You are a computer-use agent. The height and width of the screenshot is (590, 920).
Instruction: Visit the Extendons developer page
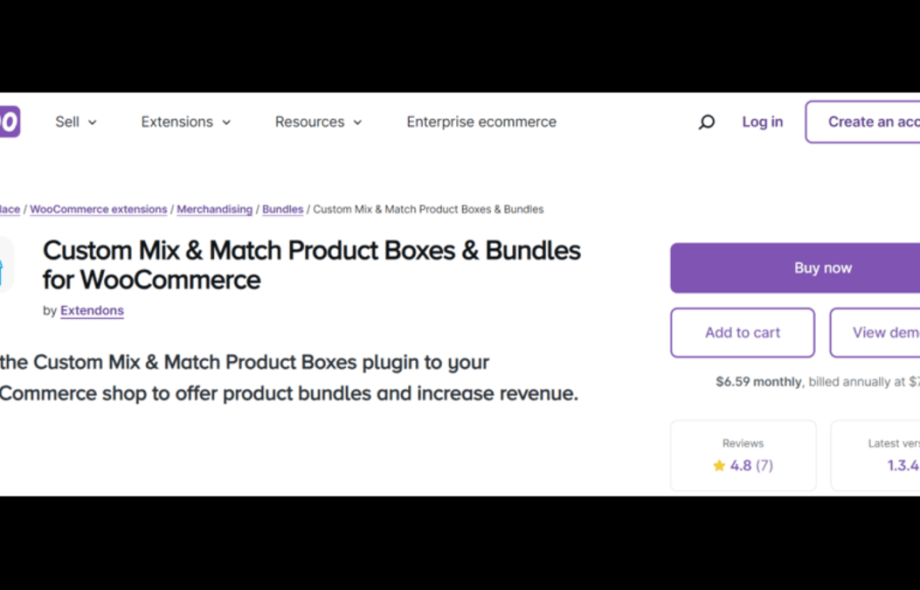tap(92, 310)
